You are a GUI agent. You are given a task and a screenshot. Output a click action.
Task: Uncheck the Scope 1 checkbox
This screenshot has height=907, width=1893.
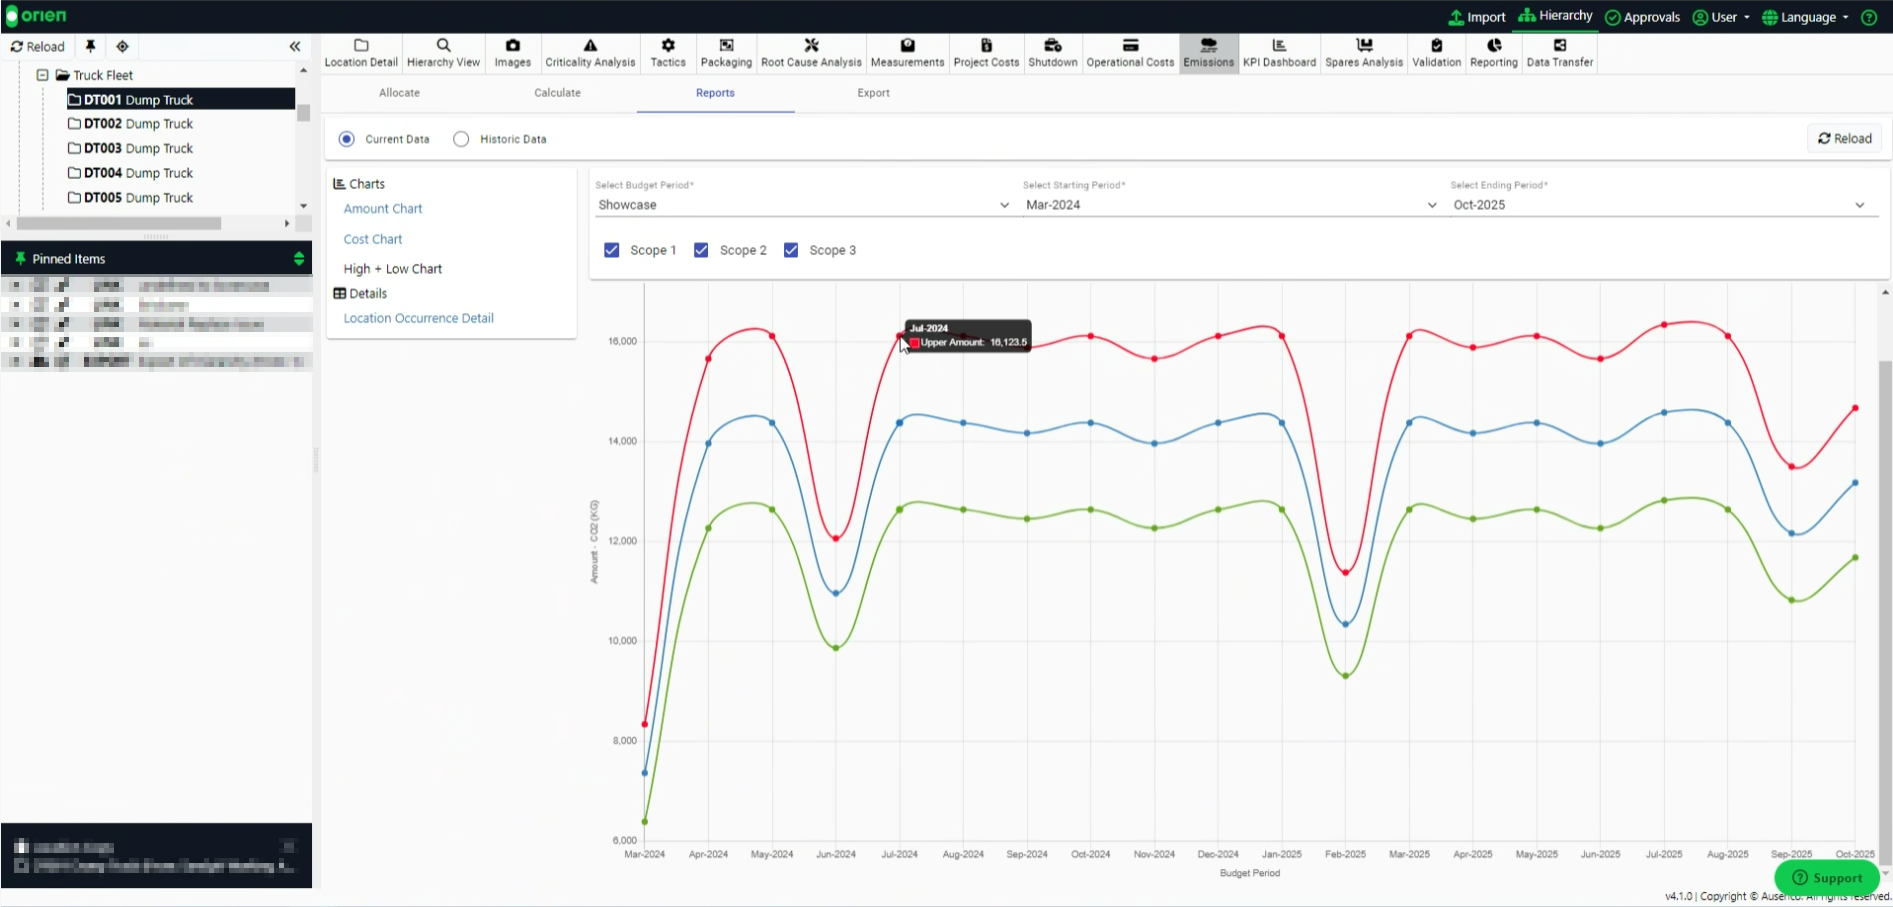pyautogui.click(x=612, y=250)
